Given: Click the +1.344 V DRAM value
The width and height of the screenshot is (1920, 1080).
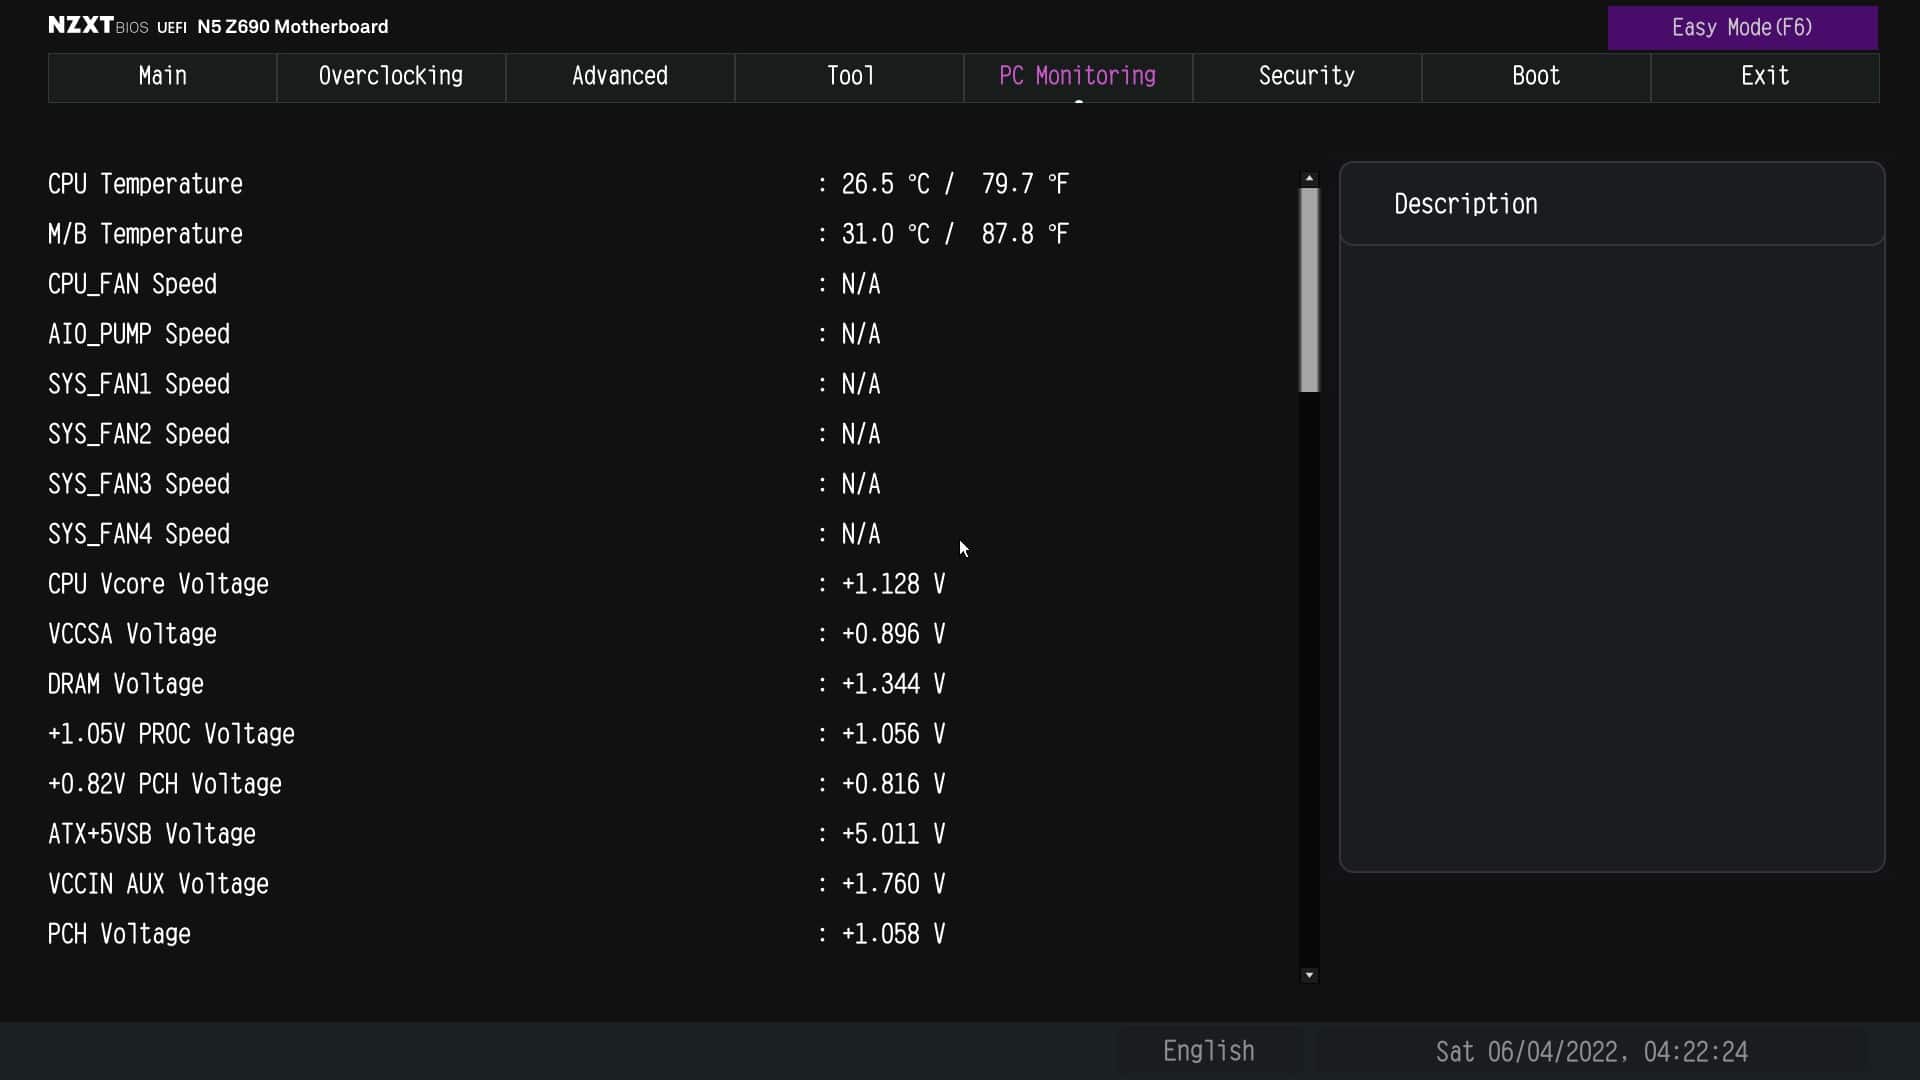Looking at the screenshot, I should click(893, 684).
